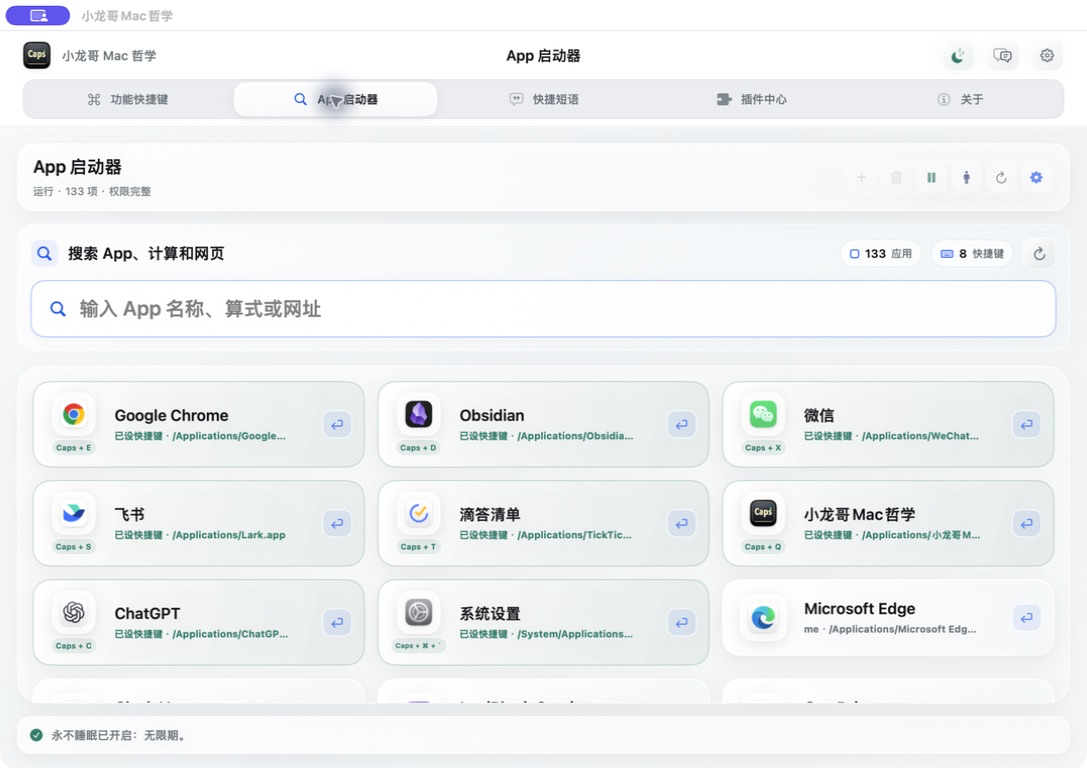Click the Microsoft Edge app icon
The image size is (1087, 768).
763,618
